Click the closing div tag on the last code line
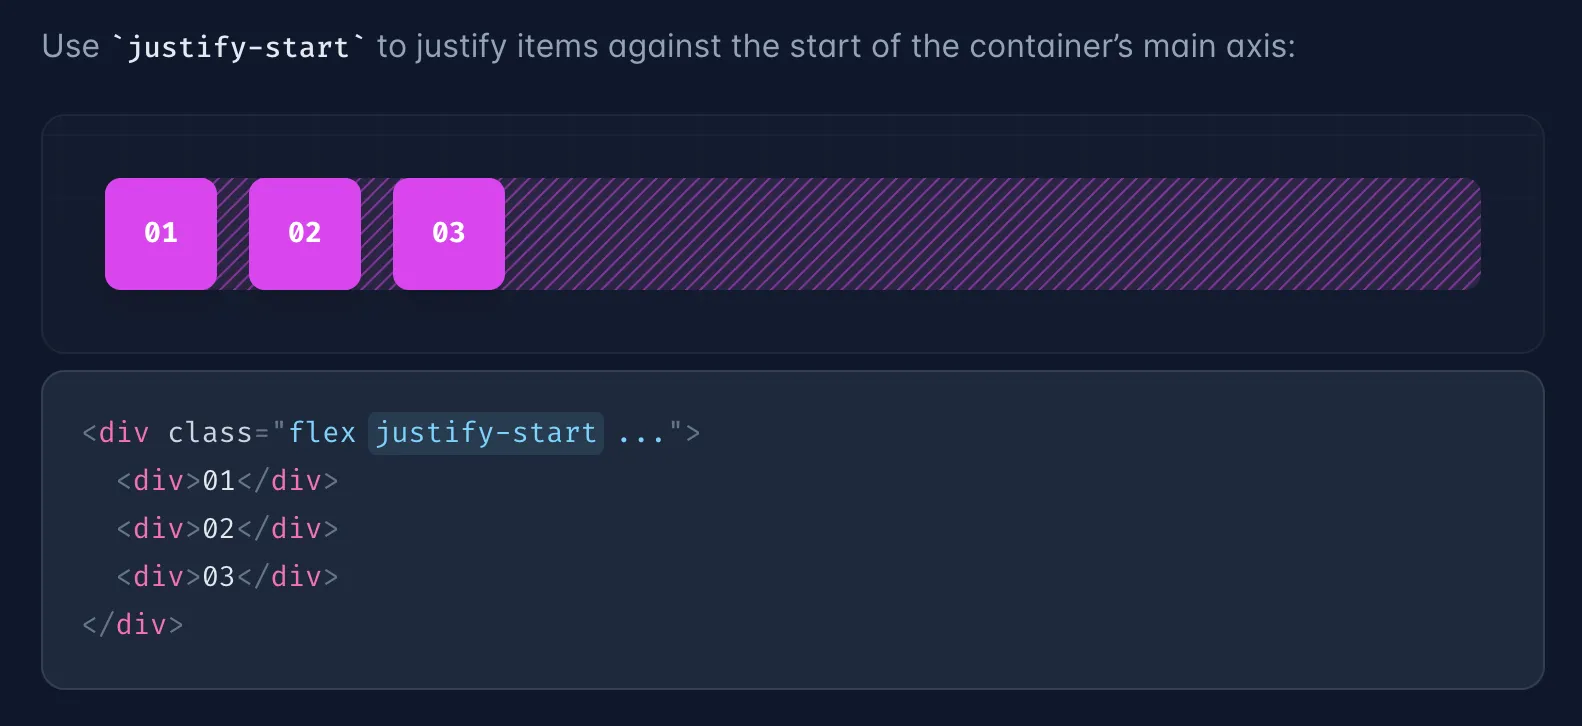The height and width of the screenshot is (726, 1582). (x=133, y=625)
